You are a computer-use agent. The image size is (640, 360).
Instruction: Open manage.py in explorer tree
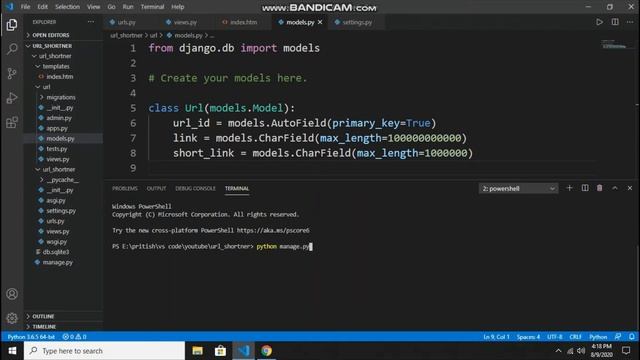click(x=58, y=262)
